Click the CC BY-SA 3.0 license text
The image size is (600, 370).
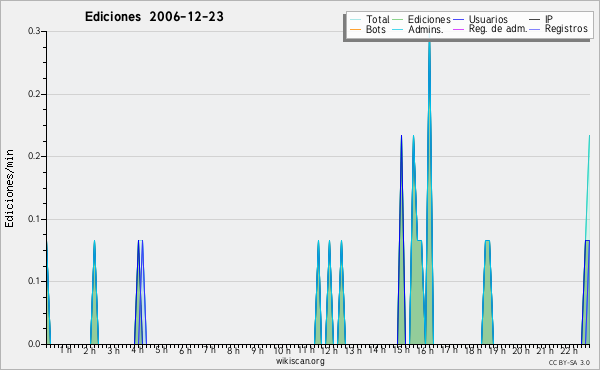pyautogui.click(x=569, y=362)
